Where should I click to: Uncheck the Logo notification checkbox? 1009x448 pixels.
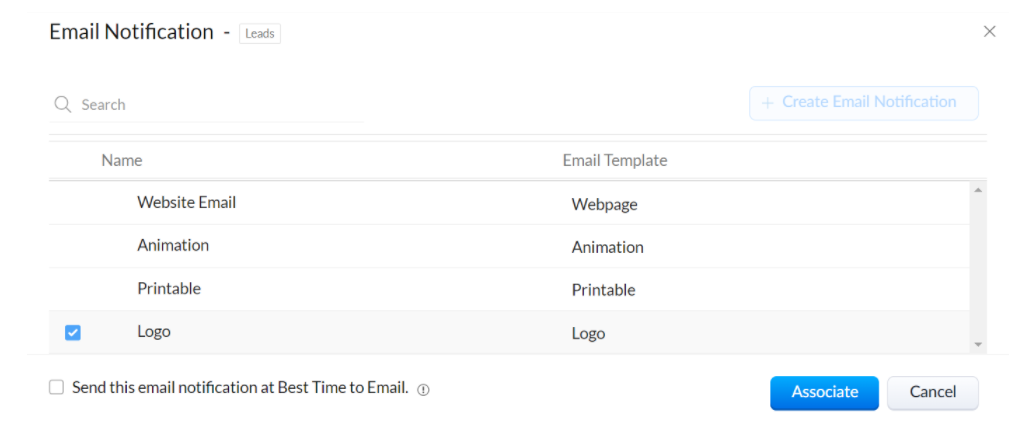[73, 333]
